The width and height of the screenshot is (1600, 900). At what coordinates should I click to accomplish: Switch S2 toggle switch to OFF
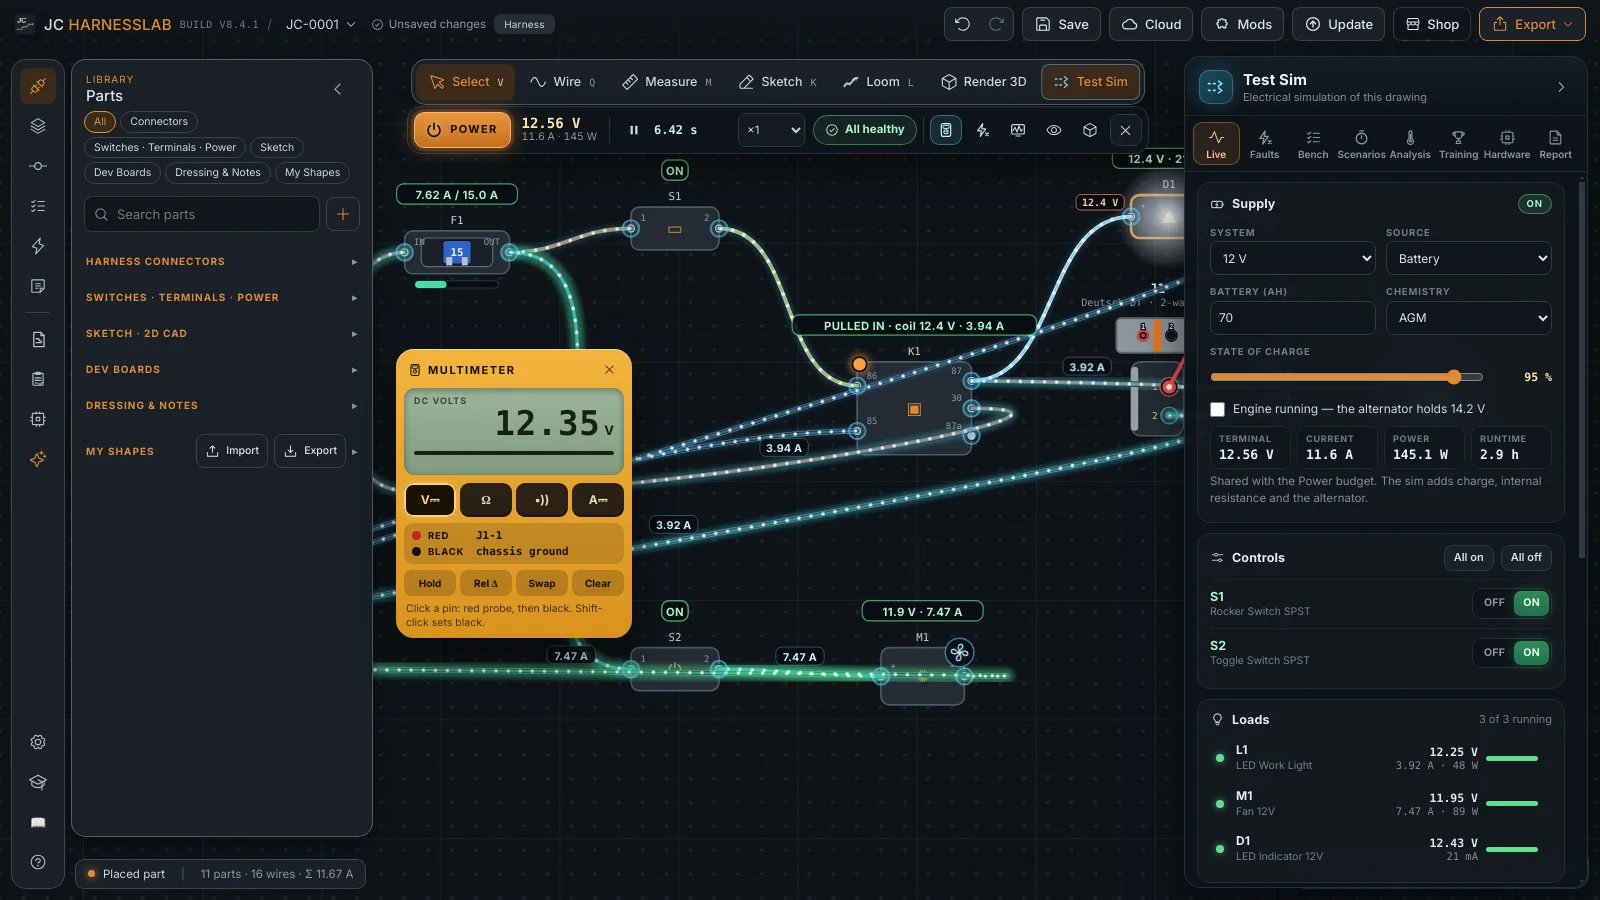pos(1494,653)
